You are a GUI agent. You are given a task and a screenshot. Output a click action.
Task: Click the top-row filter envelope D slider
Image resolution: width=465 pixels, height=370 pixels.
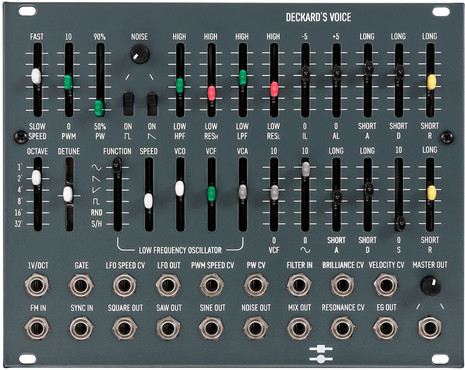click(399, 72)
